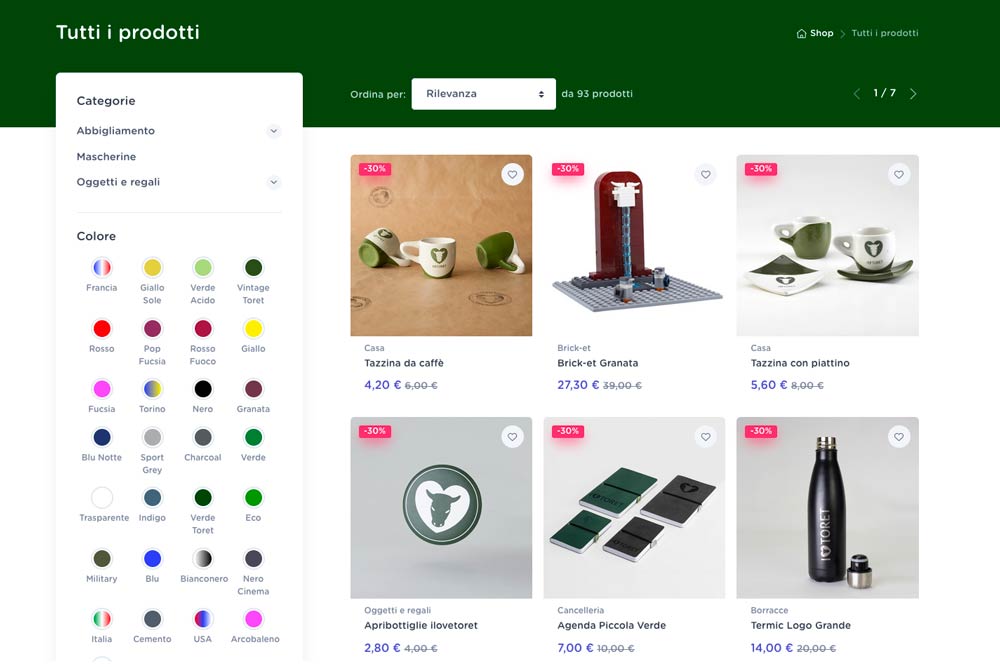Enable the Nero color filter
This screenshot has height=667, width=1000.
[x=203, y=389]
